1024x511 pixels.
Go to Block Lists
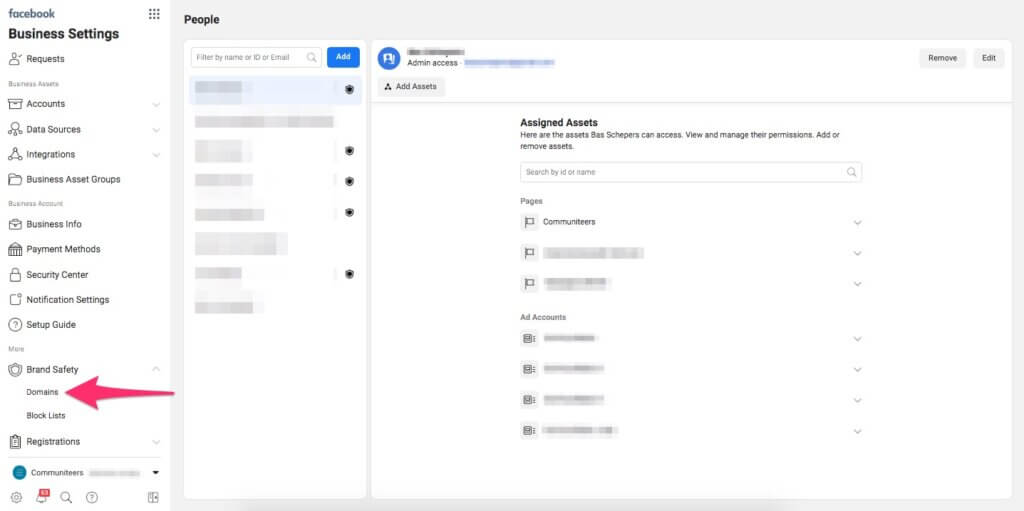click(46, 415)
